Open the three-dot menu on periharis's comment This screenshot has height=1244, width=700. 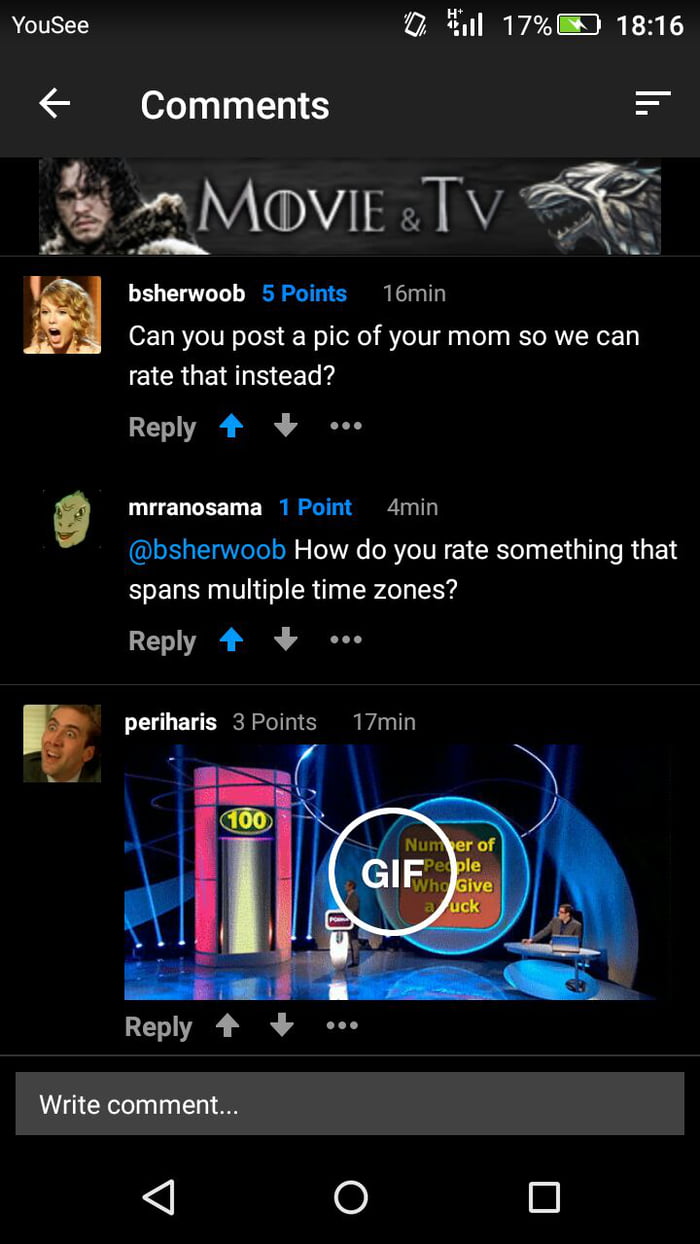tap(341, 1026)
